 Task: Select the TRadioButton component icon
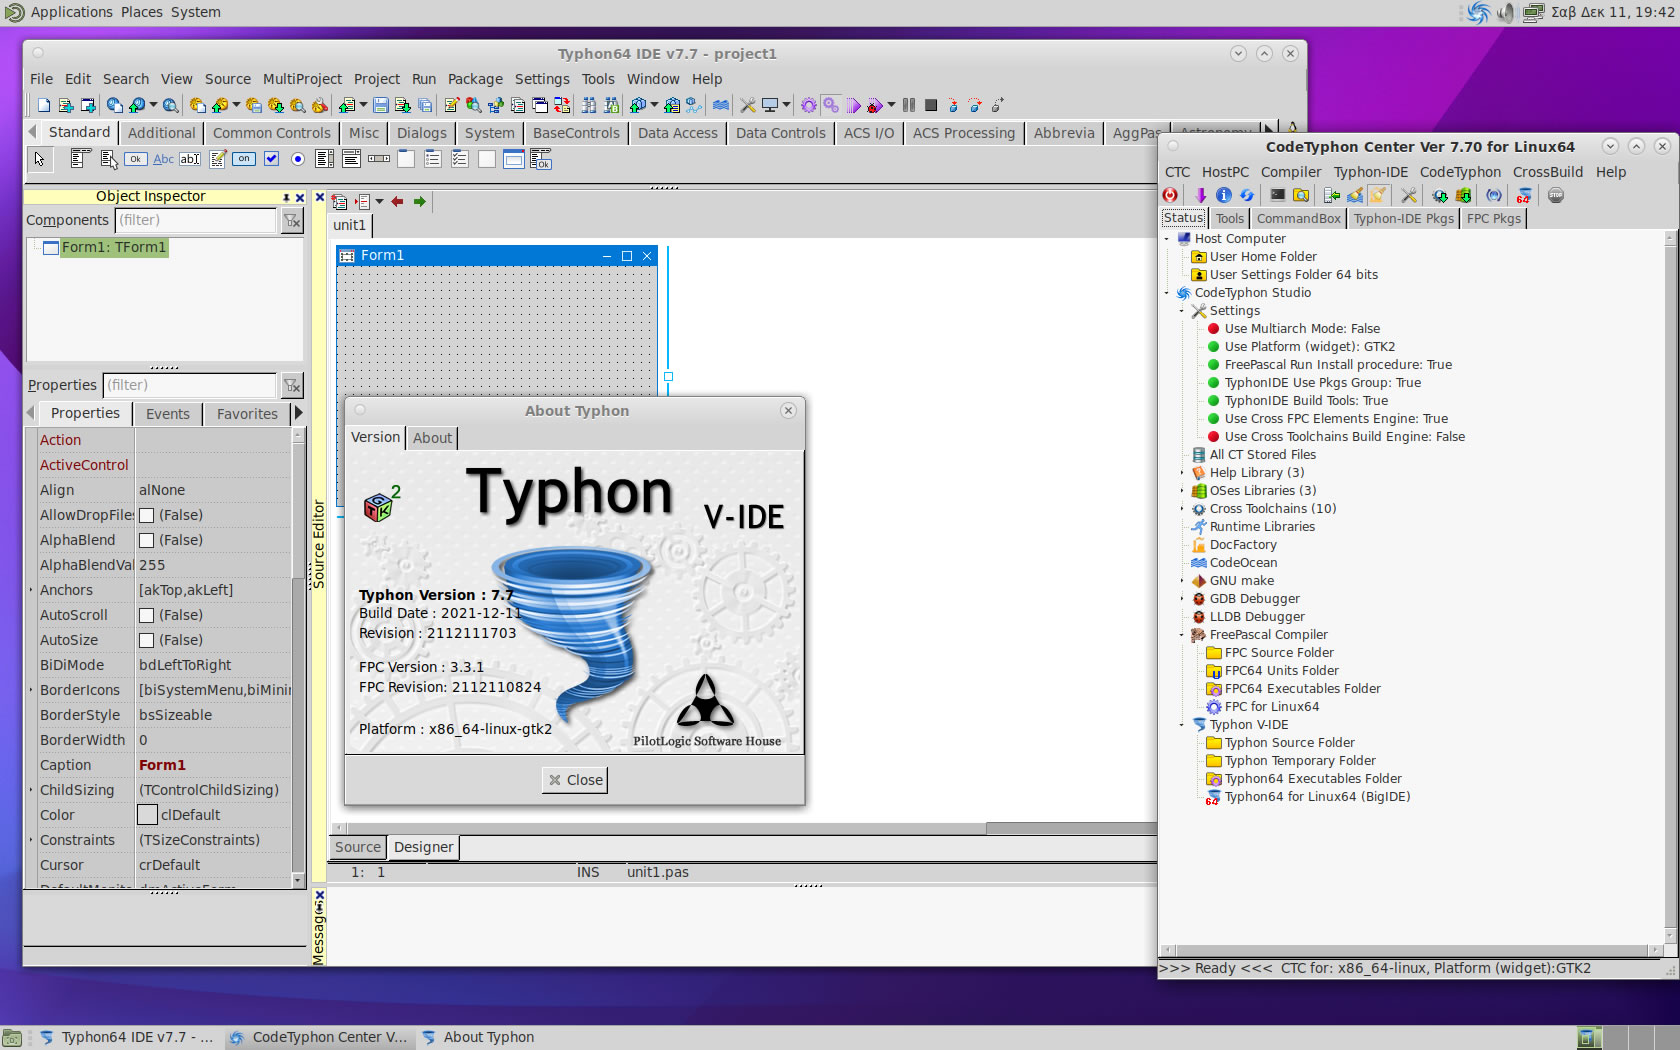(x=298, y=159)
